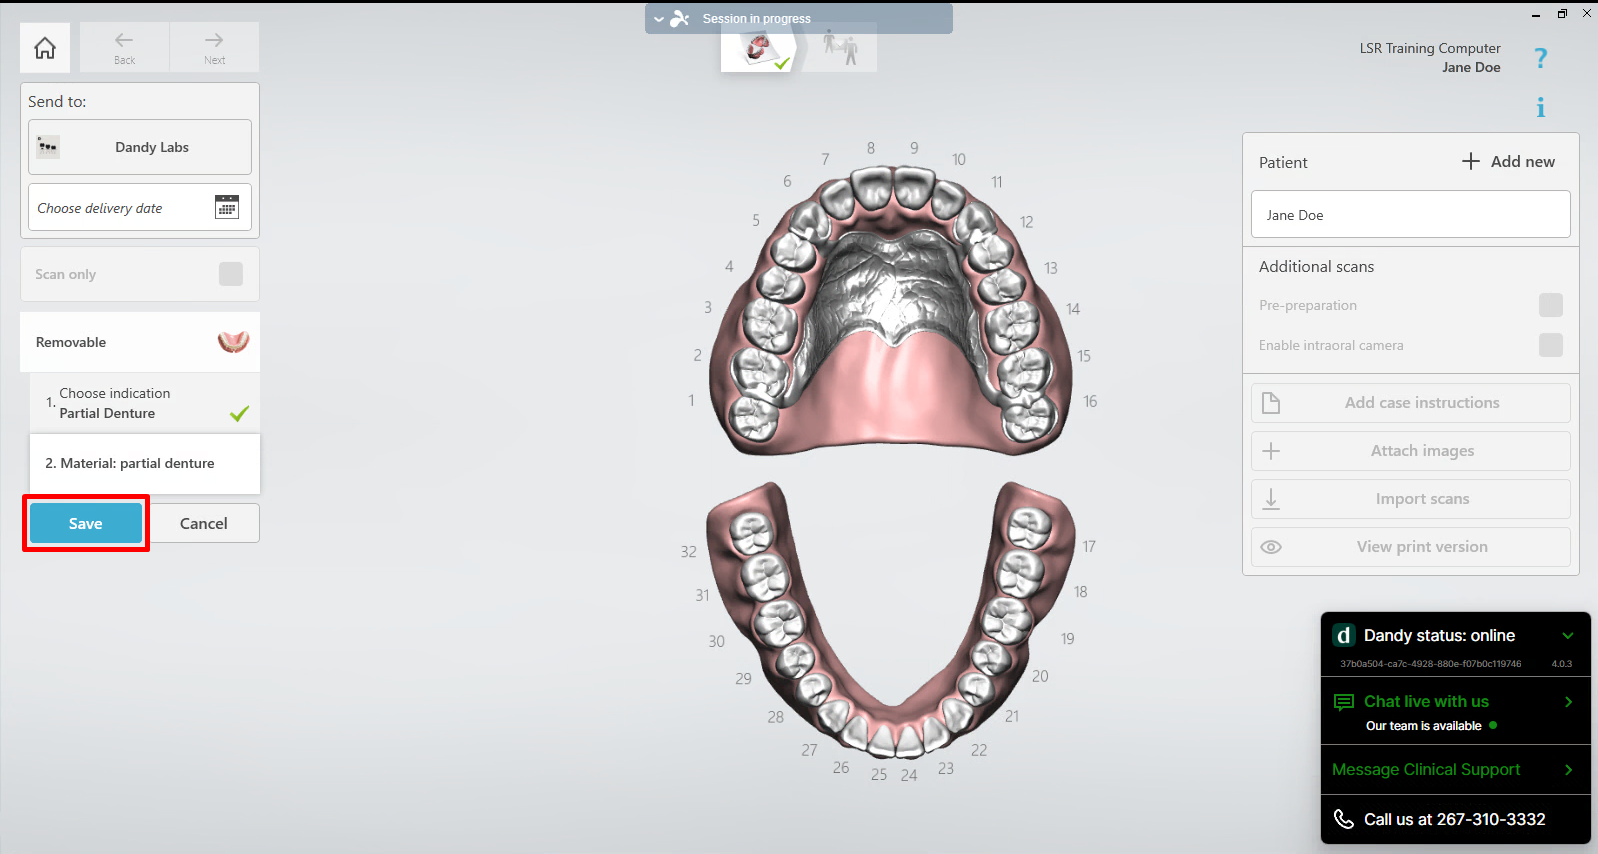This screenshot has height=854, width=1598.
Task: Go to the Home screen icon
Action: (45, 48)
